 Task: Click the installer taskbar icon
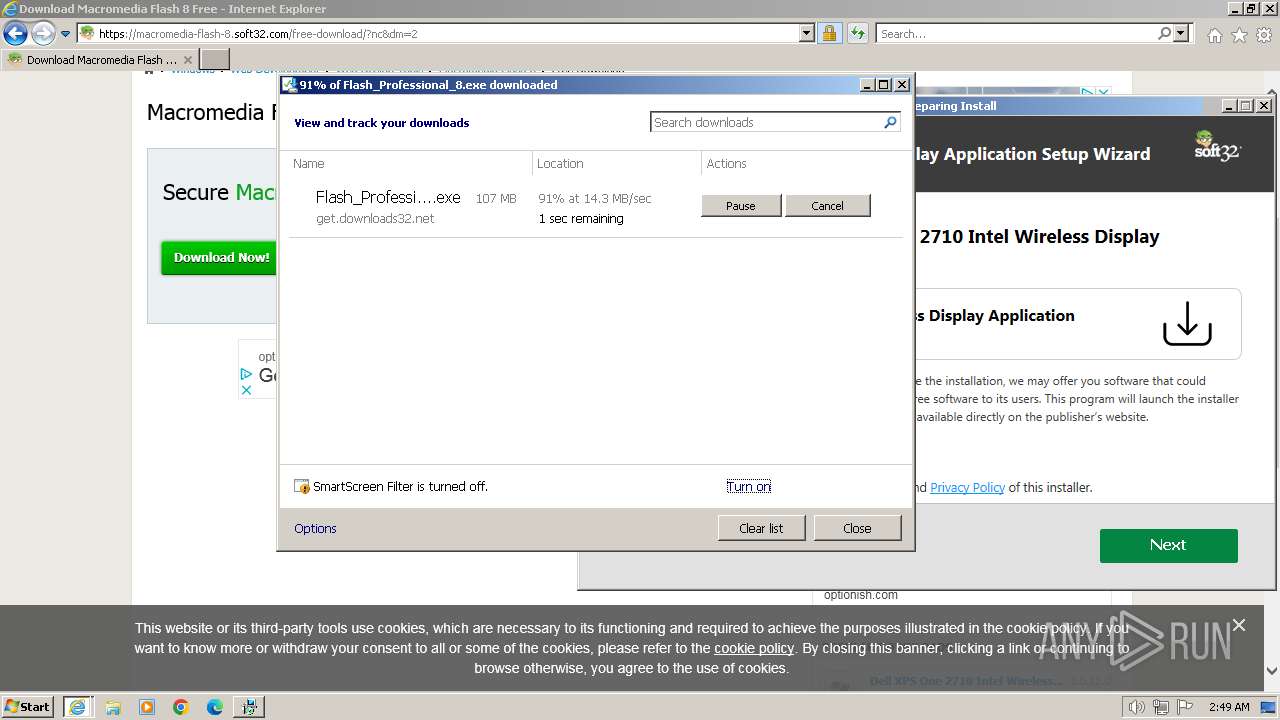(x=249, y=706)
